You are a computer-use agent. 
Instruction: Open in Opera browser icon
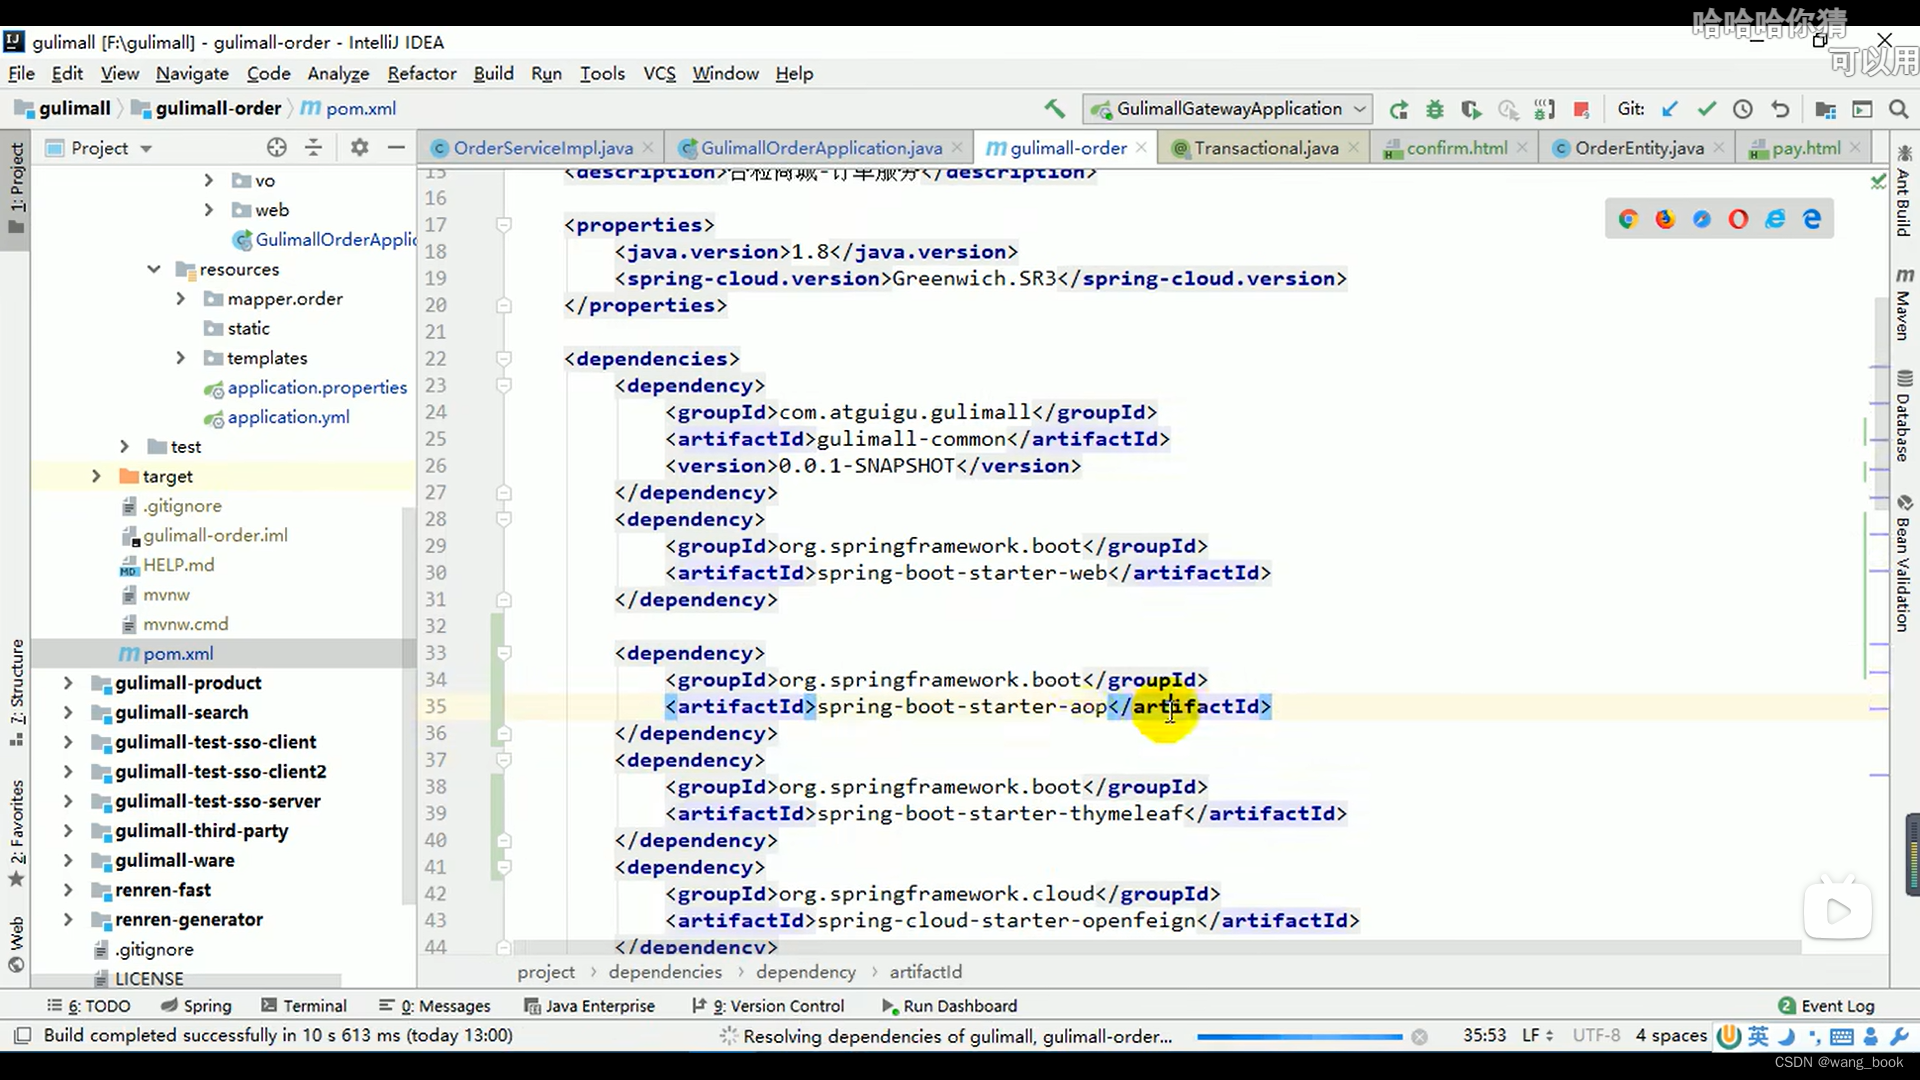click(1739, 219)
